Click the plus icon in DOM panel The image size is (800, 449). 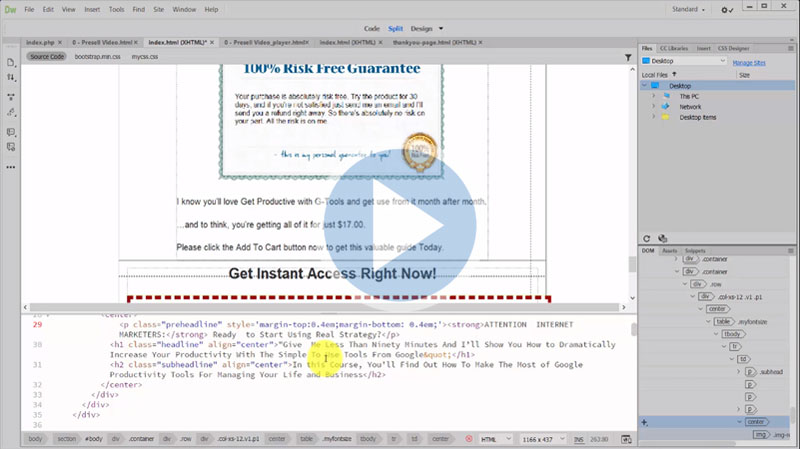644,423
